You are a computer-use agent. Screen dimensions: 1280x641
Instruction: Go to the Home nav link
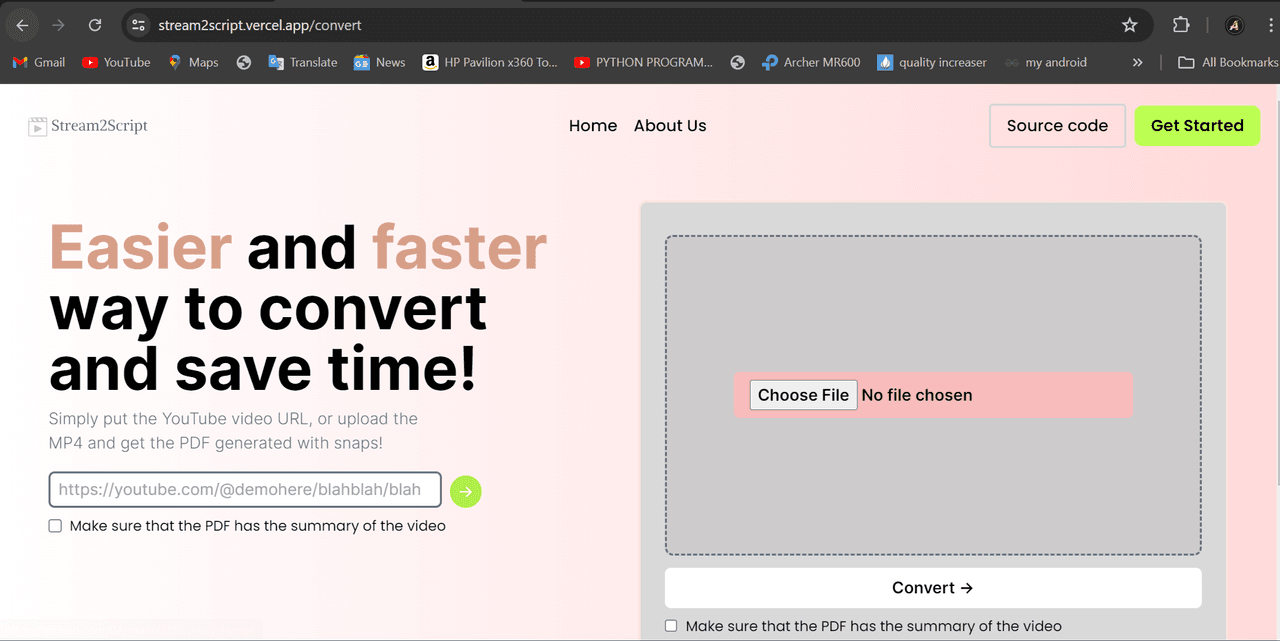pyautogui.click(x=593, y=126)
